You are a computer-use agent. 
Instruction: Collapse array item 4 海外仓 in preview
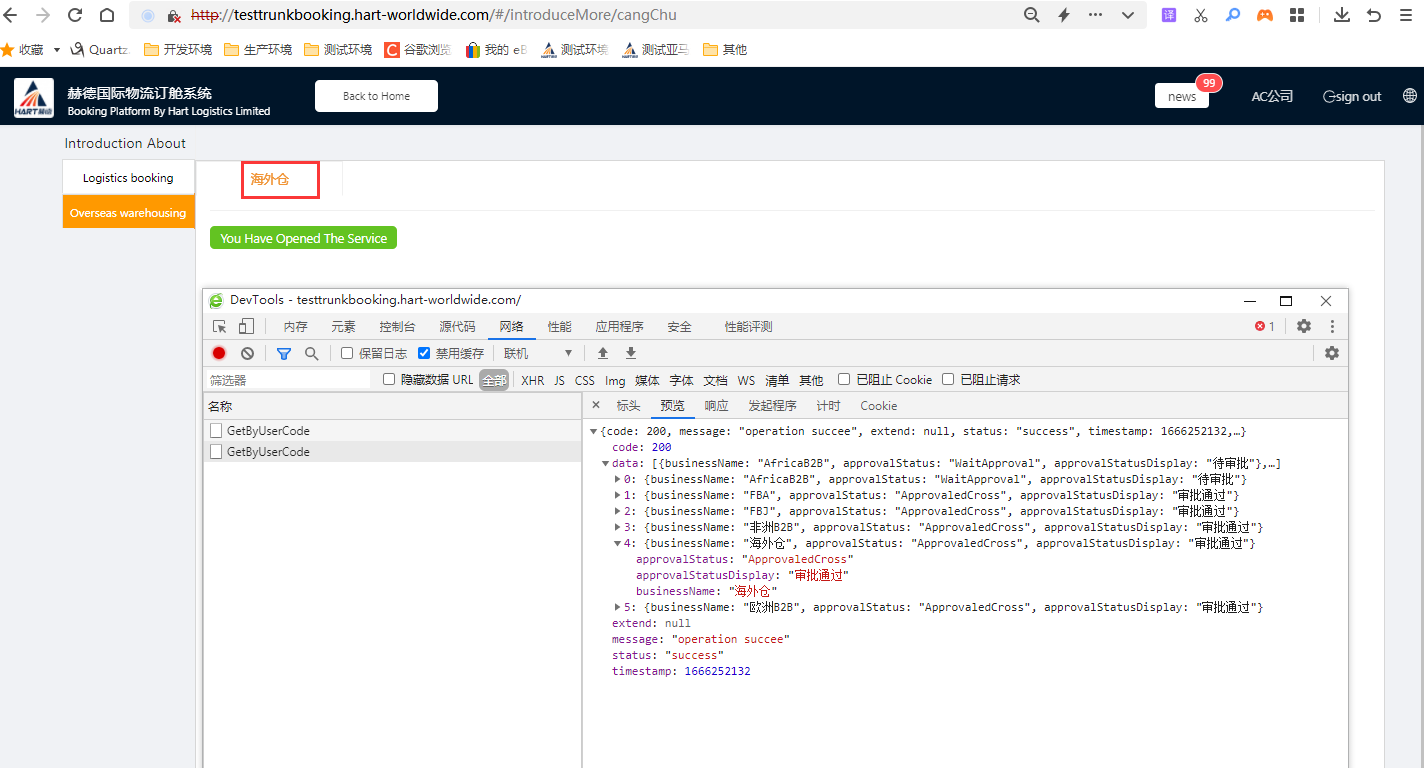pyautogui.click(x=618, y=544)
